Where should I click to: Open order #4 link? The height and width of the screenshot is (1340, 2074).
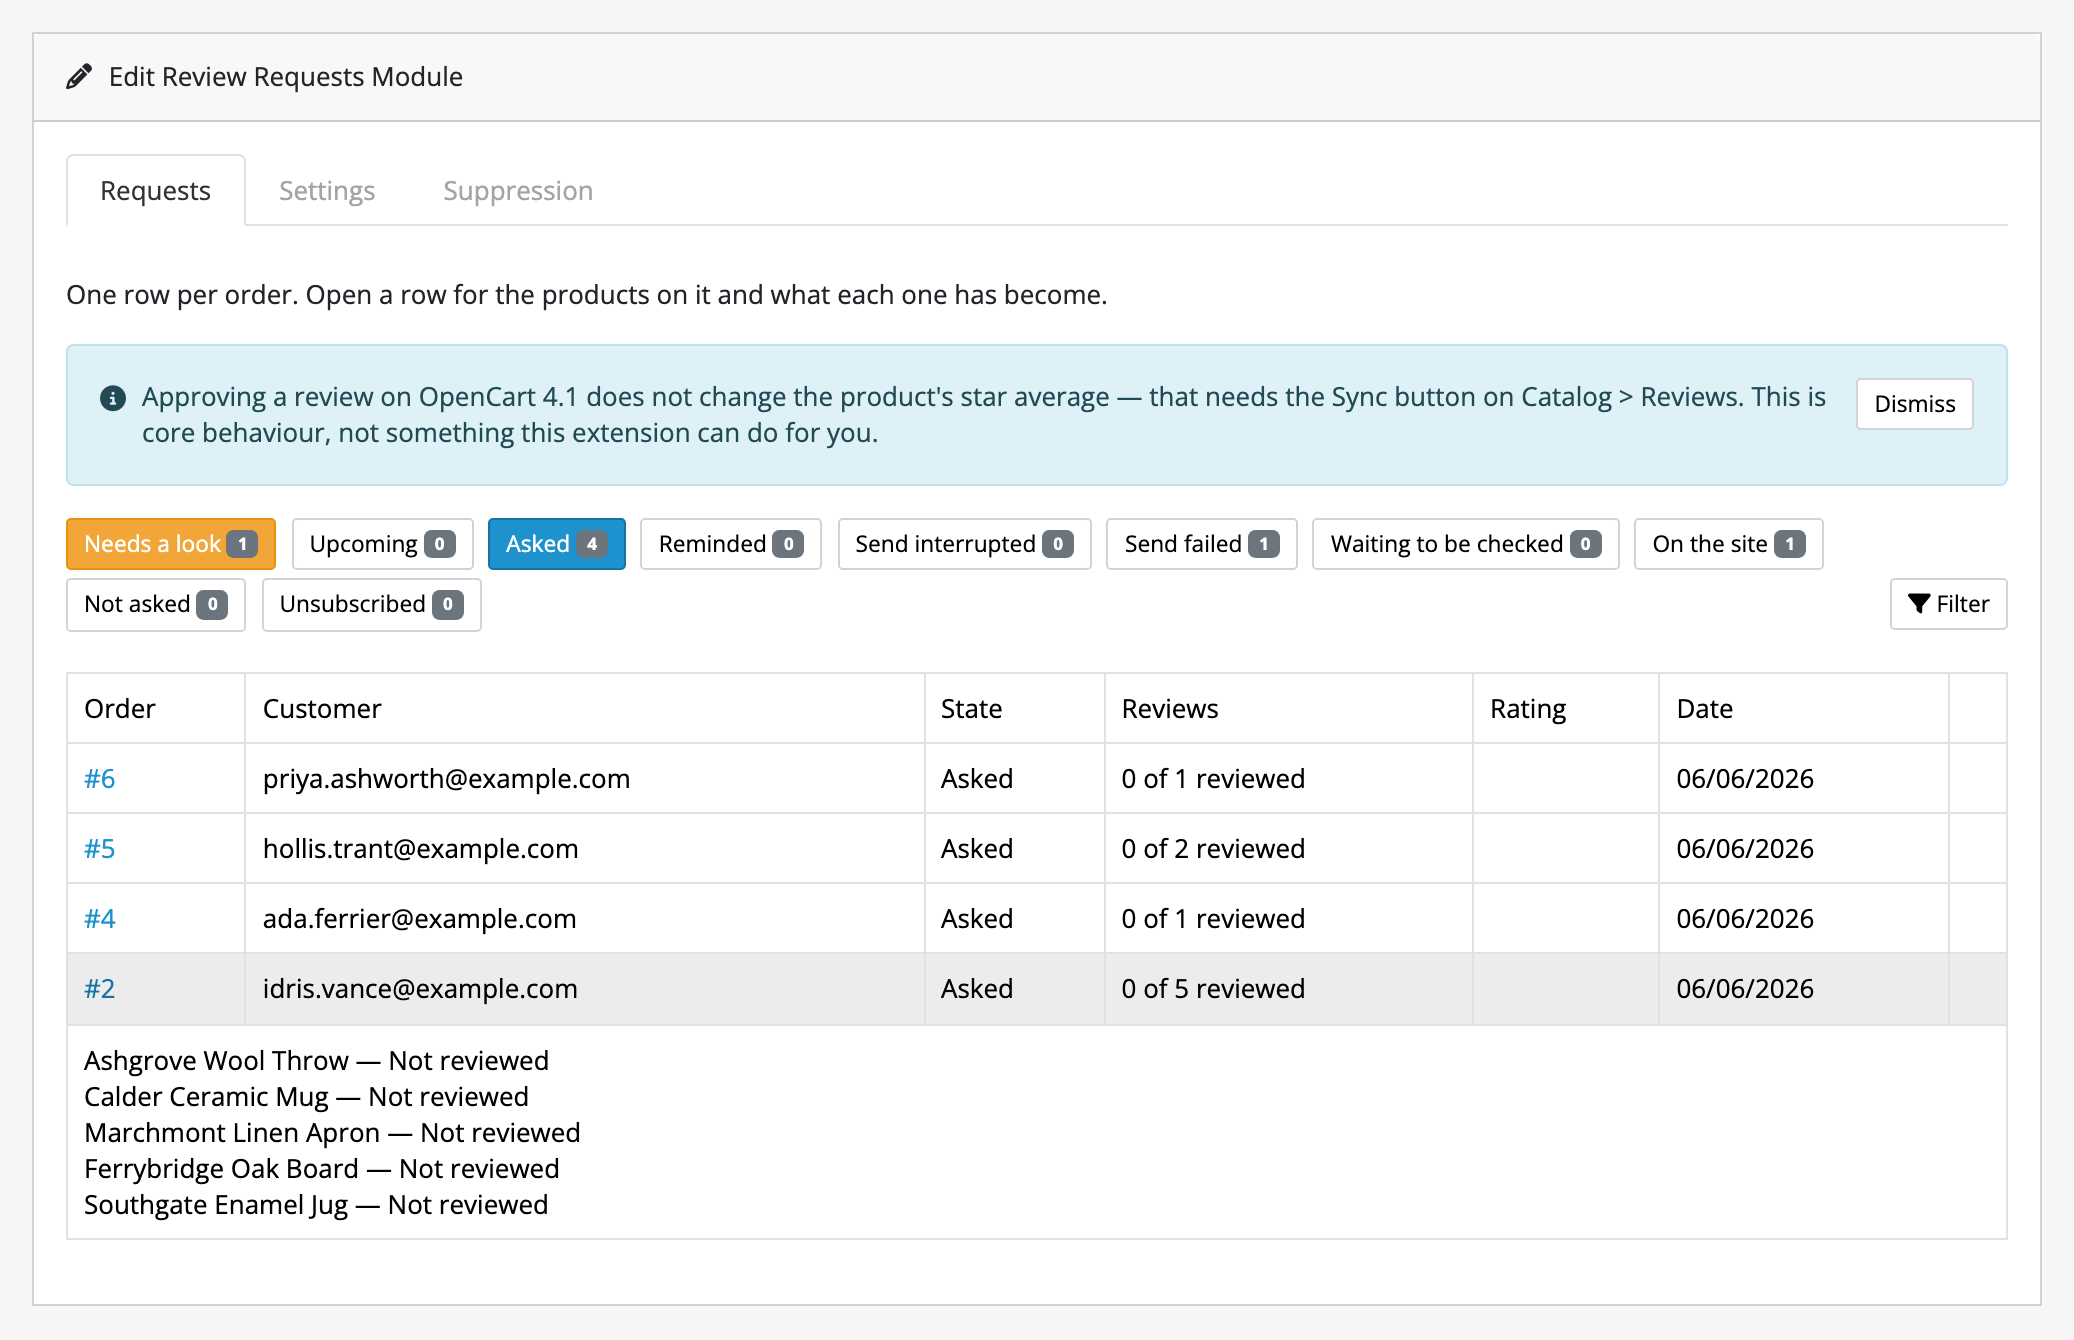100,918
